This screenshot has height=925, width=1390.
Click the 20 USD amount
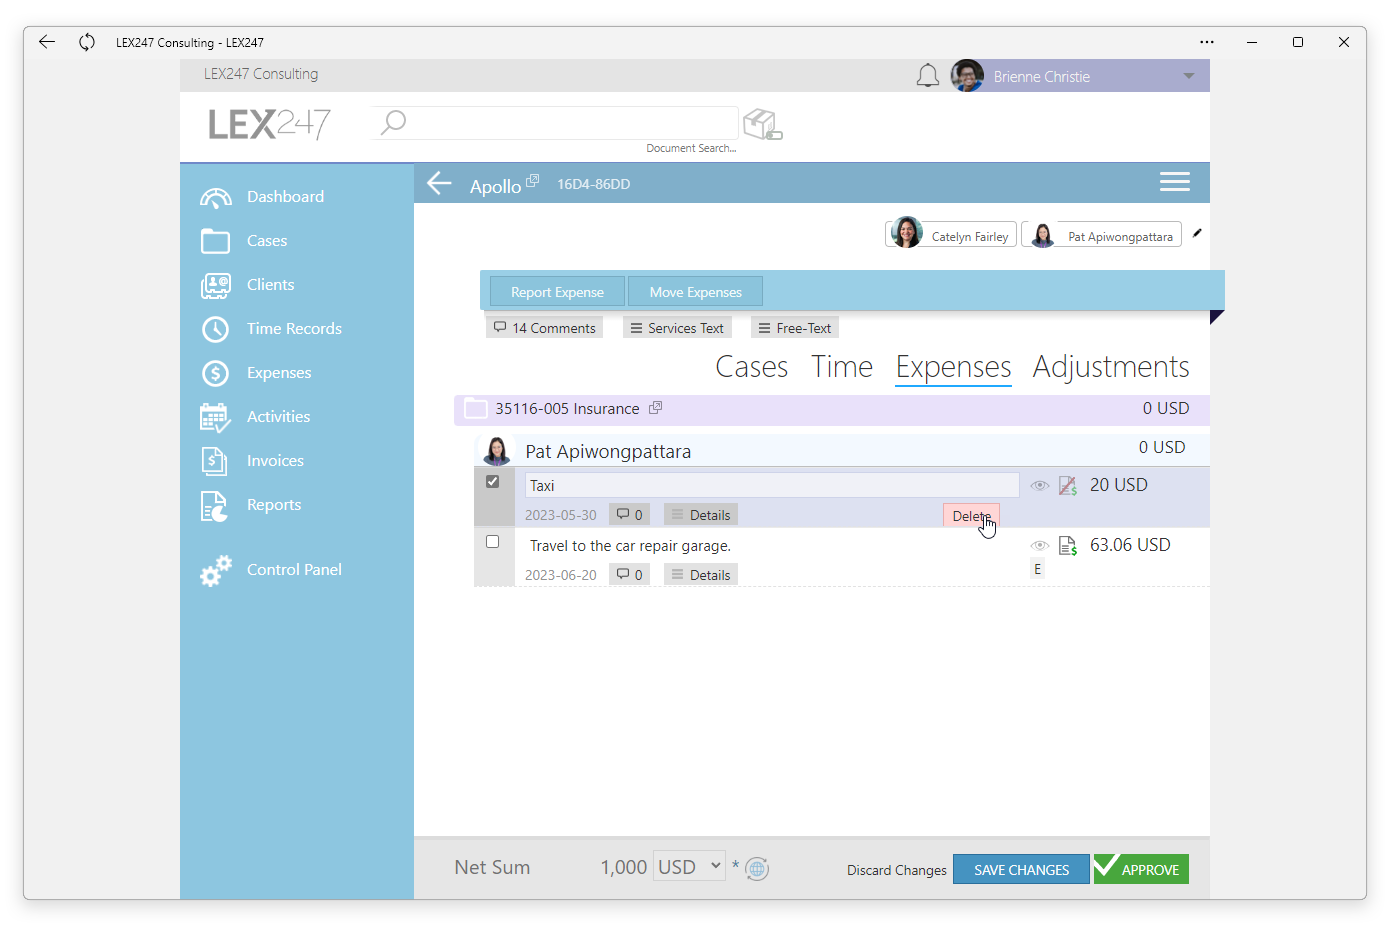[x=1119, y=485]
